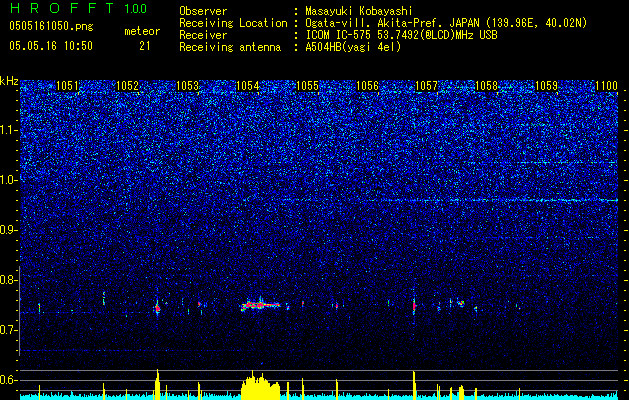
Task: Click the strong red echo just after 1052
Action: pyautogui.click(x=157, y=308)
